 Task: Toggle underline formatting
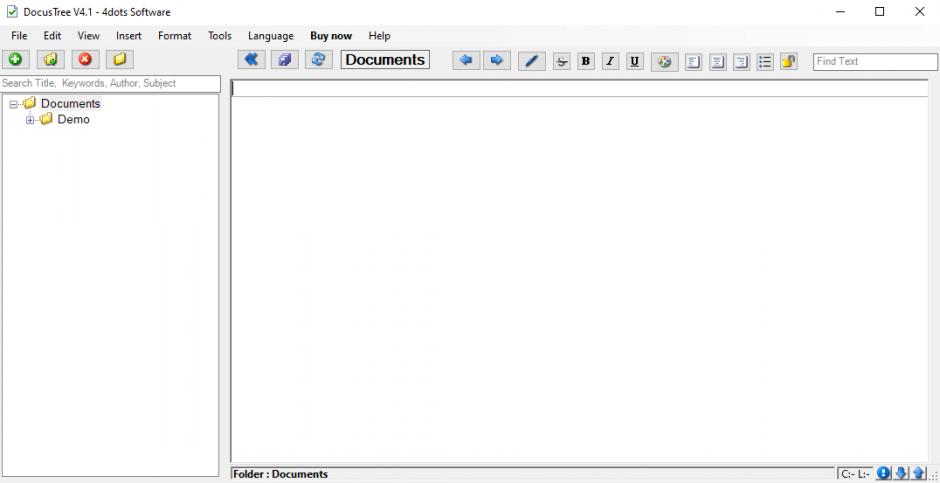[x=635, y=61]
